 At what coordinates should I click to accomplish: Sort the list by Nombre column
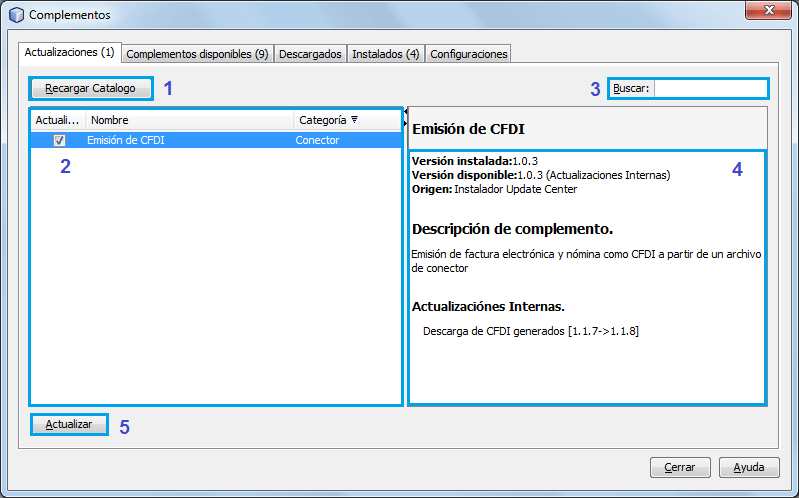[x=190, y=120]
